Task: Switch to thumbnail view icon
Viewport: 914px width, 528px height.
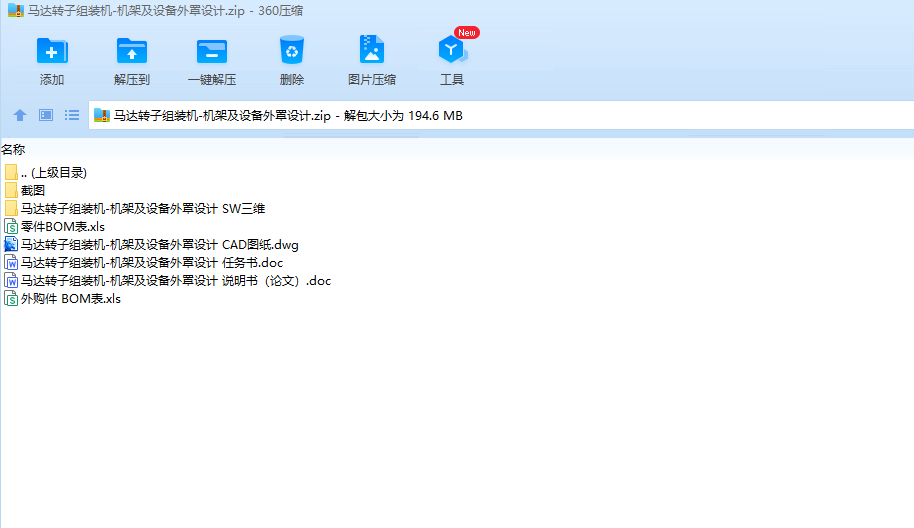Action: (46, 115)
